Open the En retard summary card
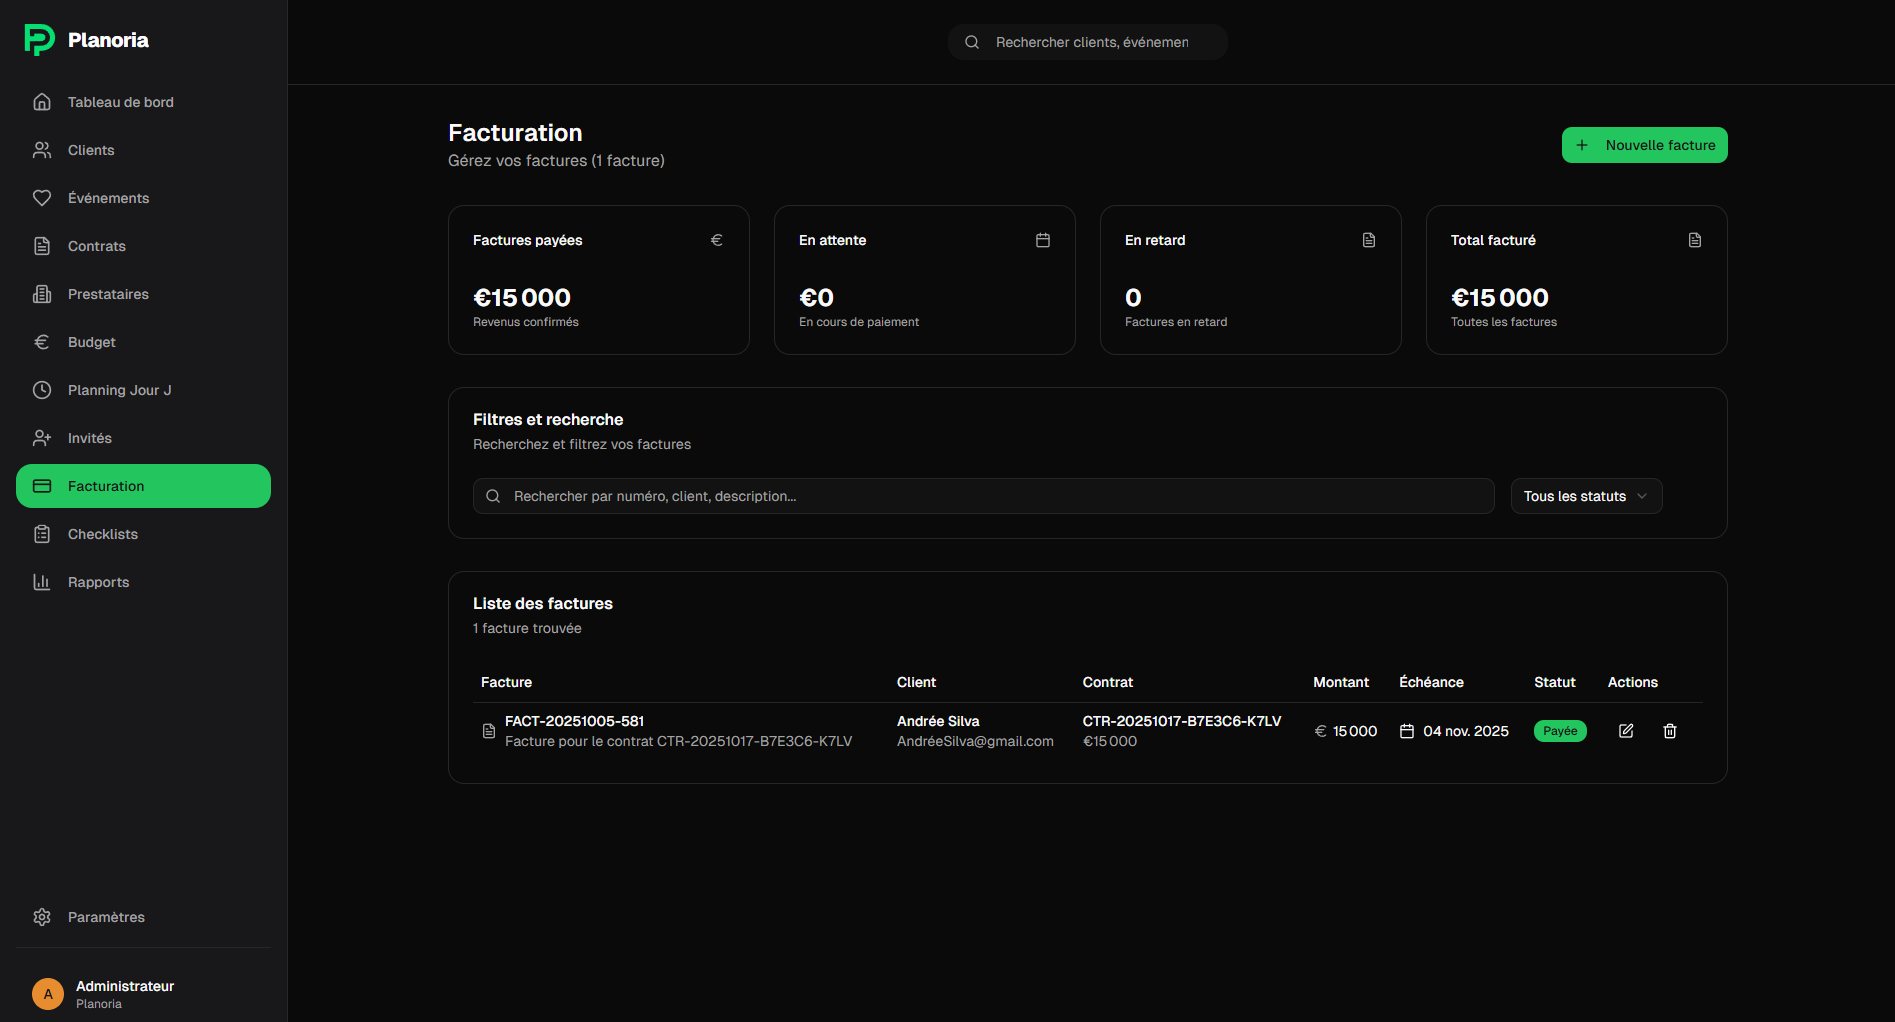This screenshot has height=1022, width=1895. click(x=1251, y=280)
